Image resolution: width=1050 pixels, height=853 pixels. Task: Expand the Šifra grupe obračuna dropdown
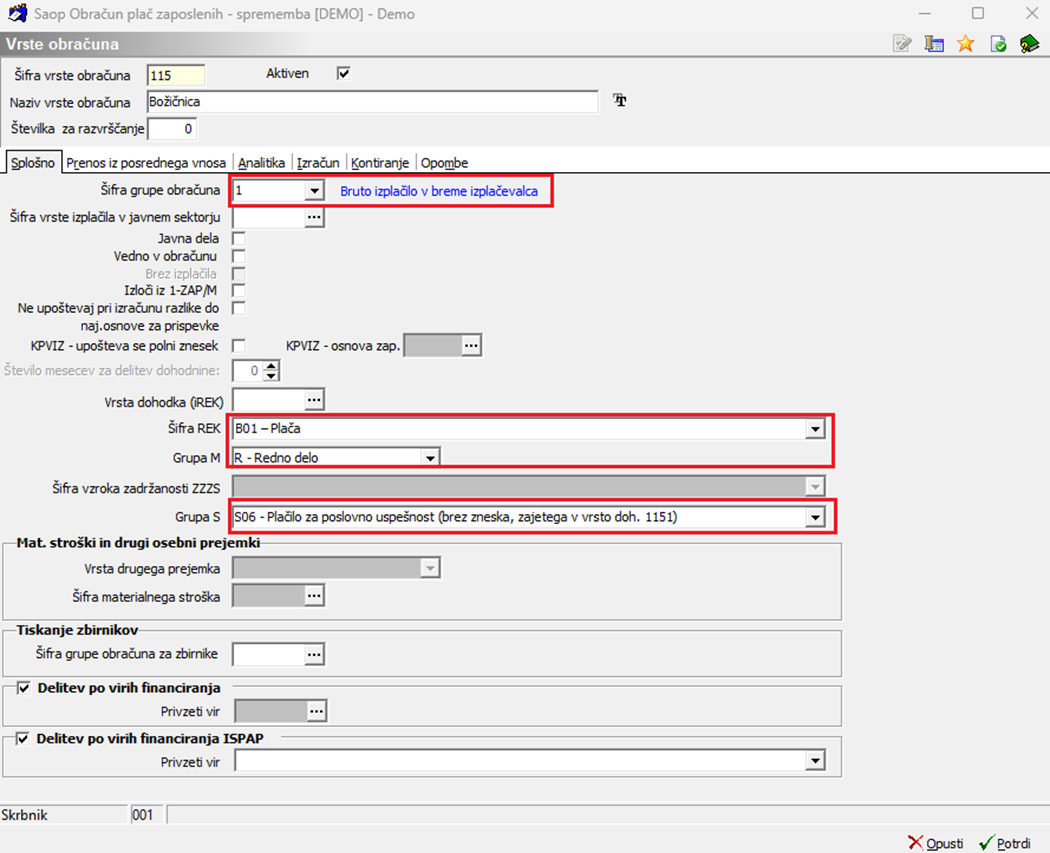click(314, 191)
